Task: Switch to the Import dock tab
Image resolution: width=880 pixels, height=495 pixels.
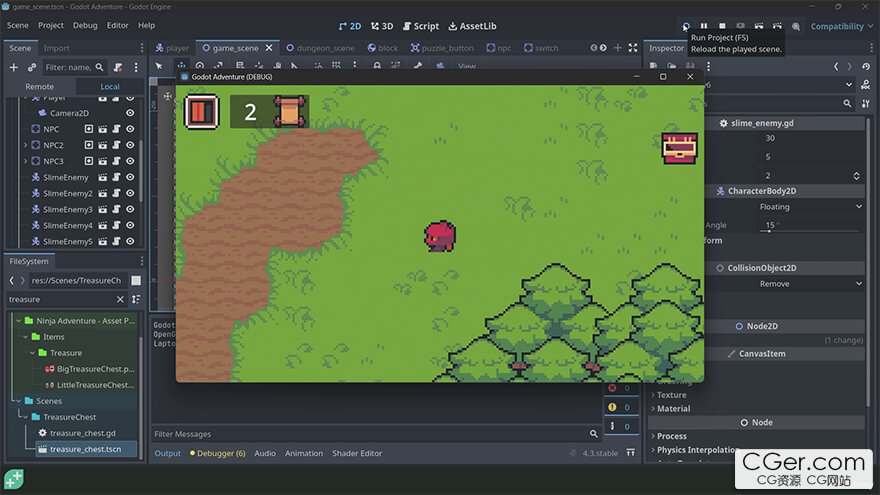Action: (56, 48)
